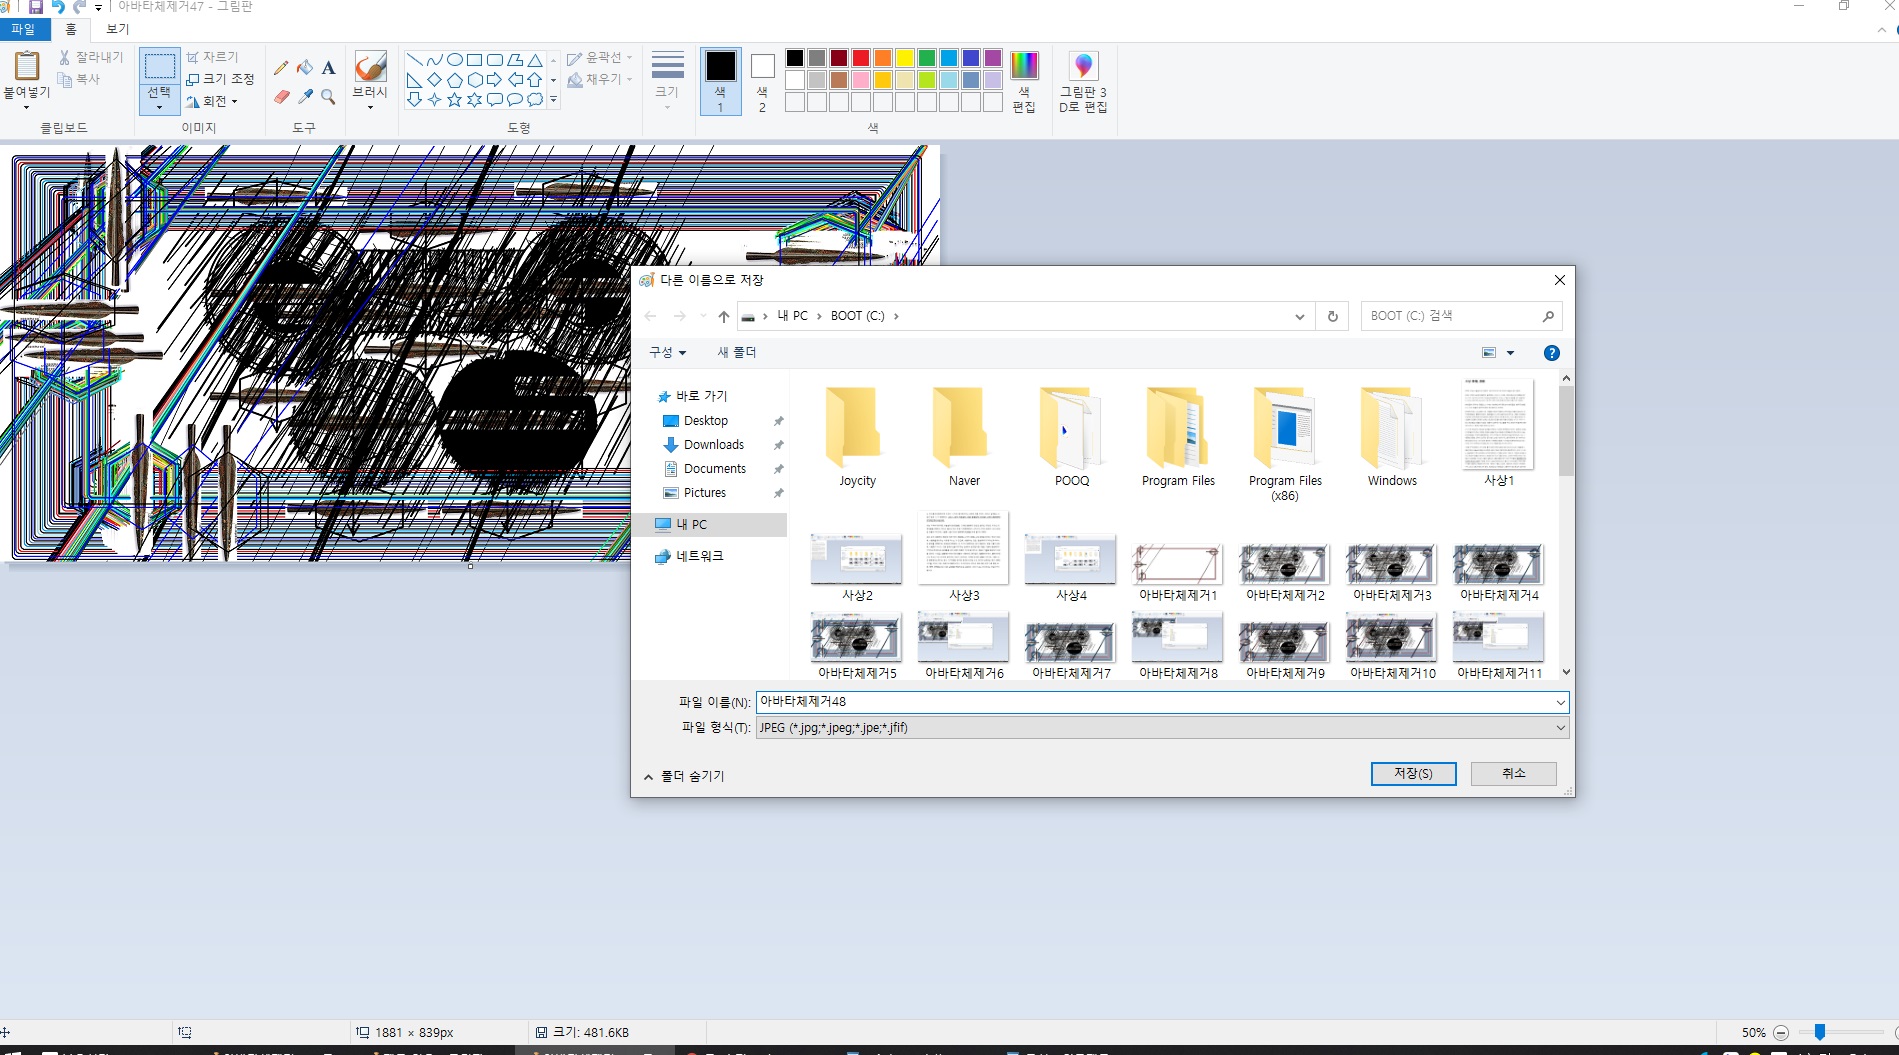The height and width of the screenshot is (1055, 1899).
Task: Click 내 PC in the address breadcrumb
Action: pyautogui.click(x=792, y=316)
